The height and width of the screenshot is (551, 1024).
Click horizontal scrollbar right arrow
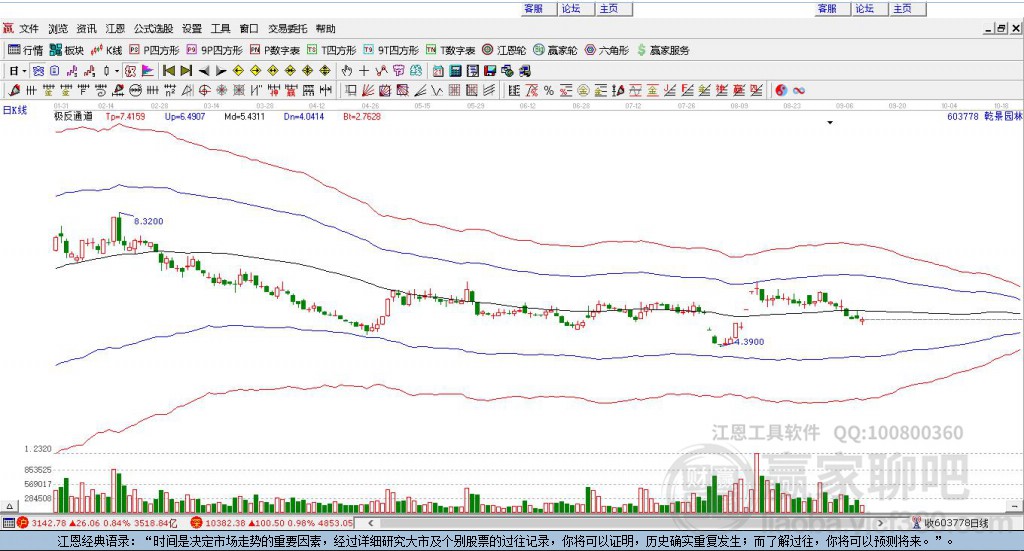click(880, 523)
